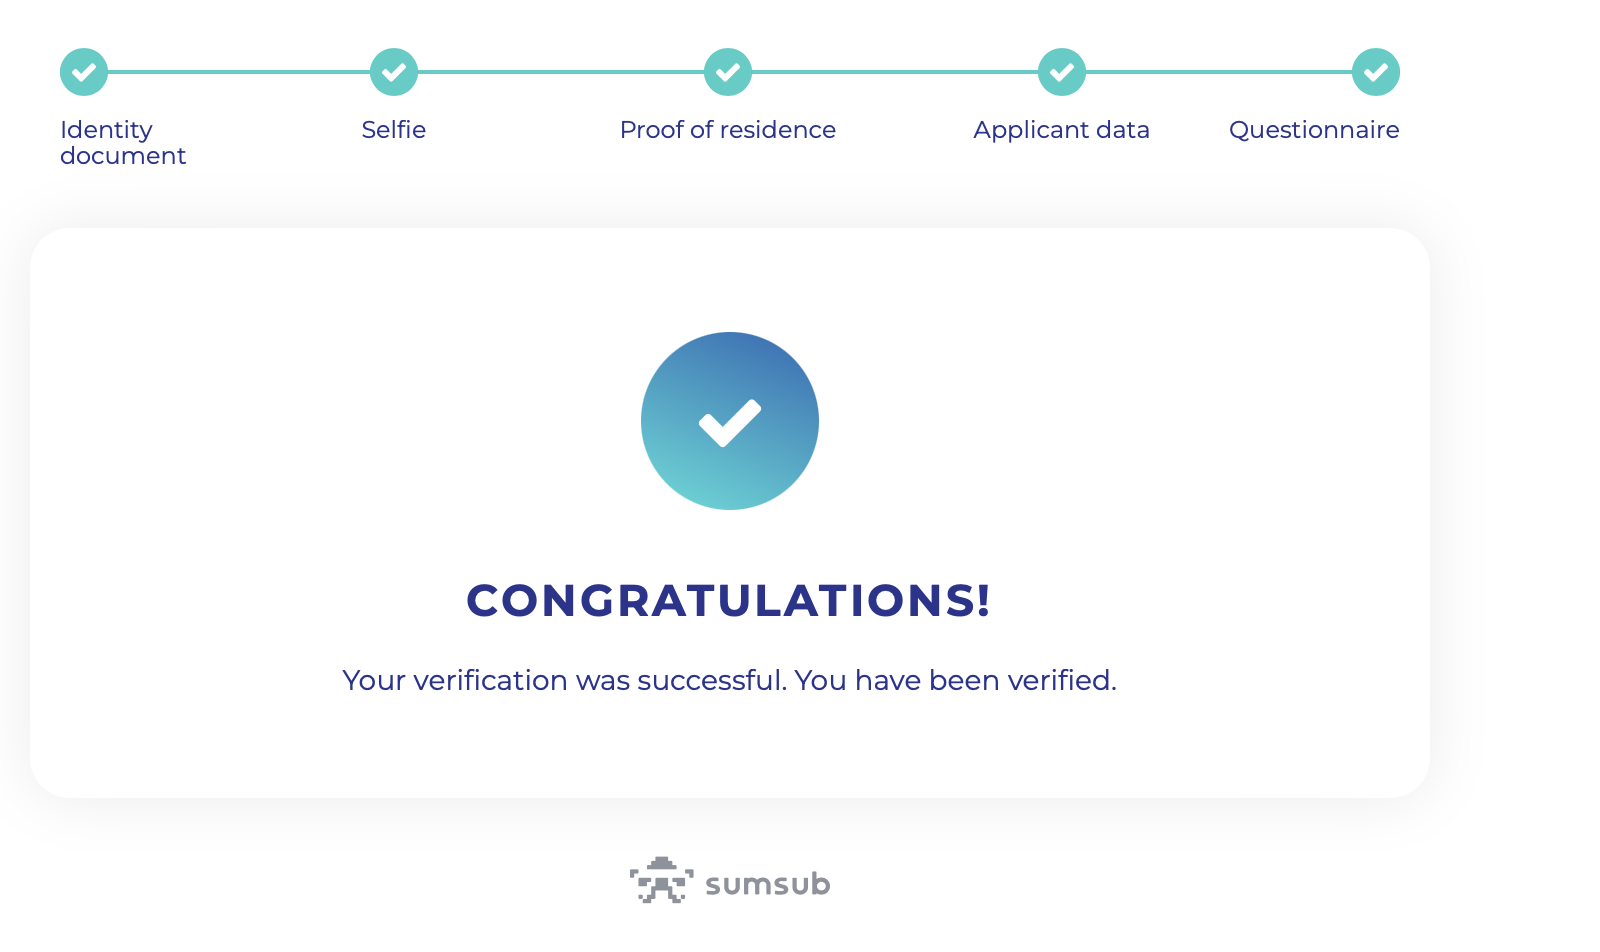Viewport: 1600px width, 952px height.
Task: Click the Questionnaire step checkmark icon
Action: 1376,72
